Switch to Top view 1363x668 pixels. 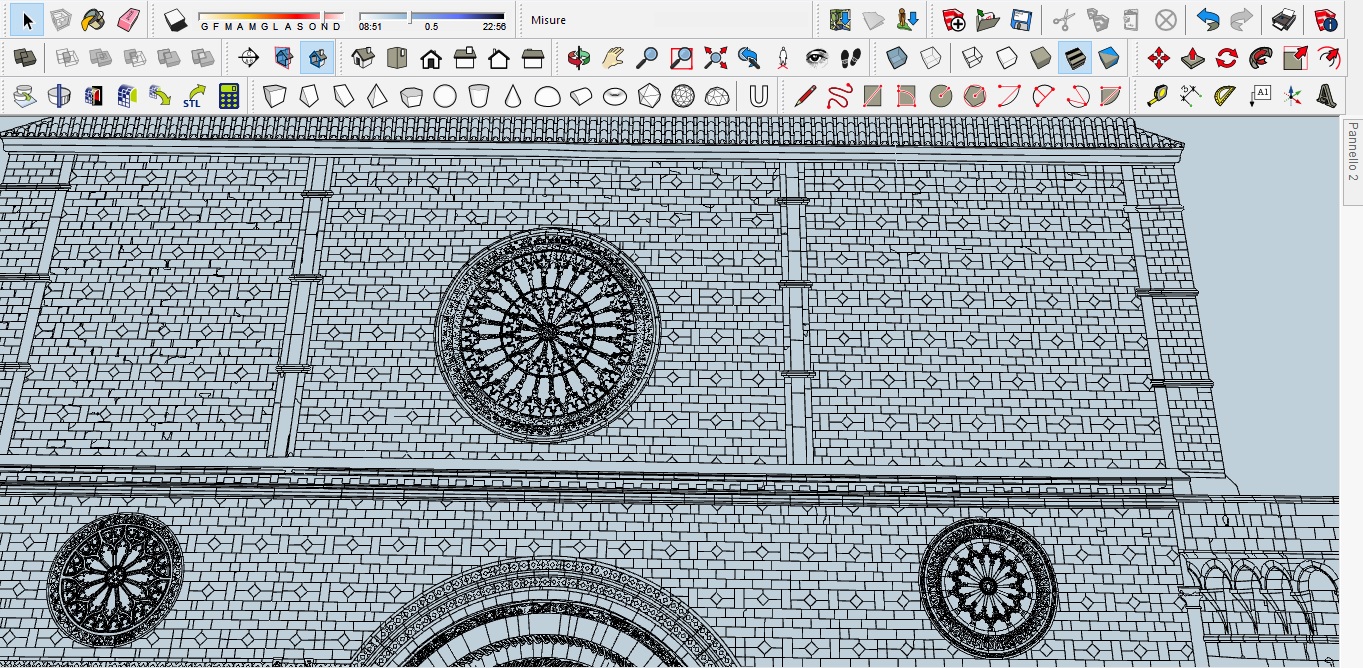click(398, 58)
